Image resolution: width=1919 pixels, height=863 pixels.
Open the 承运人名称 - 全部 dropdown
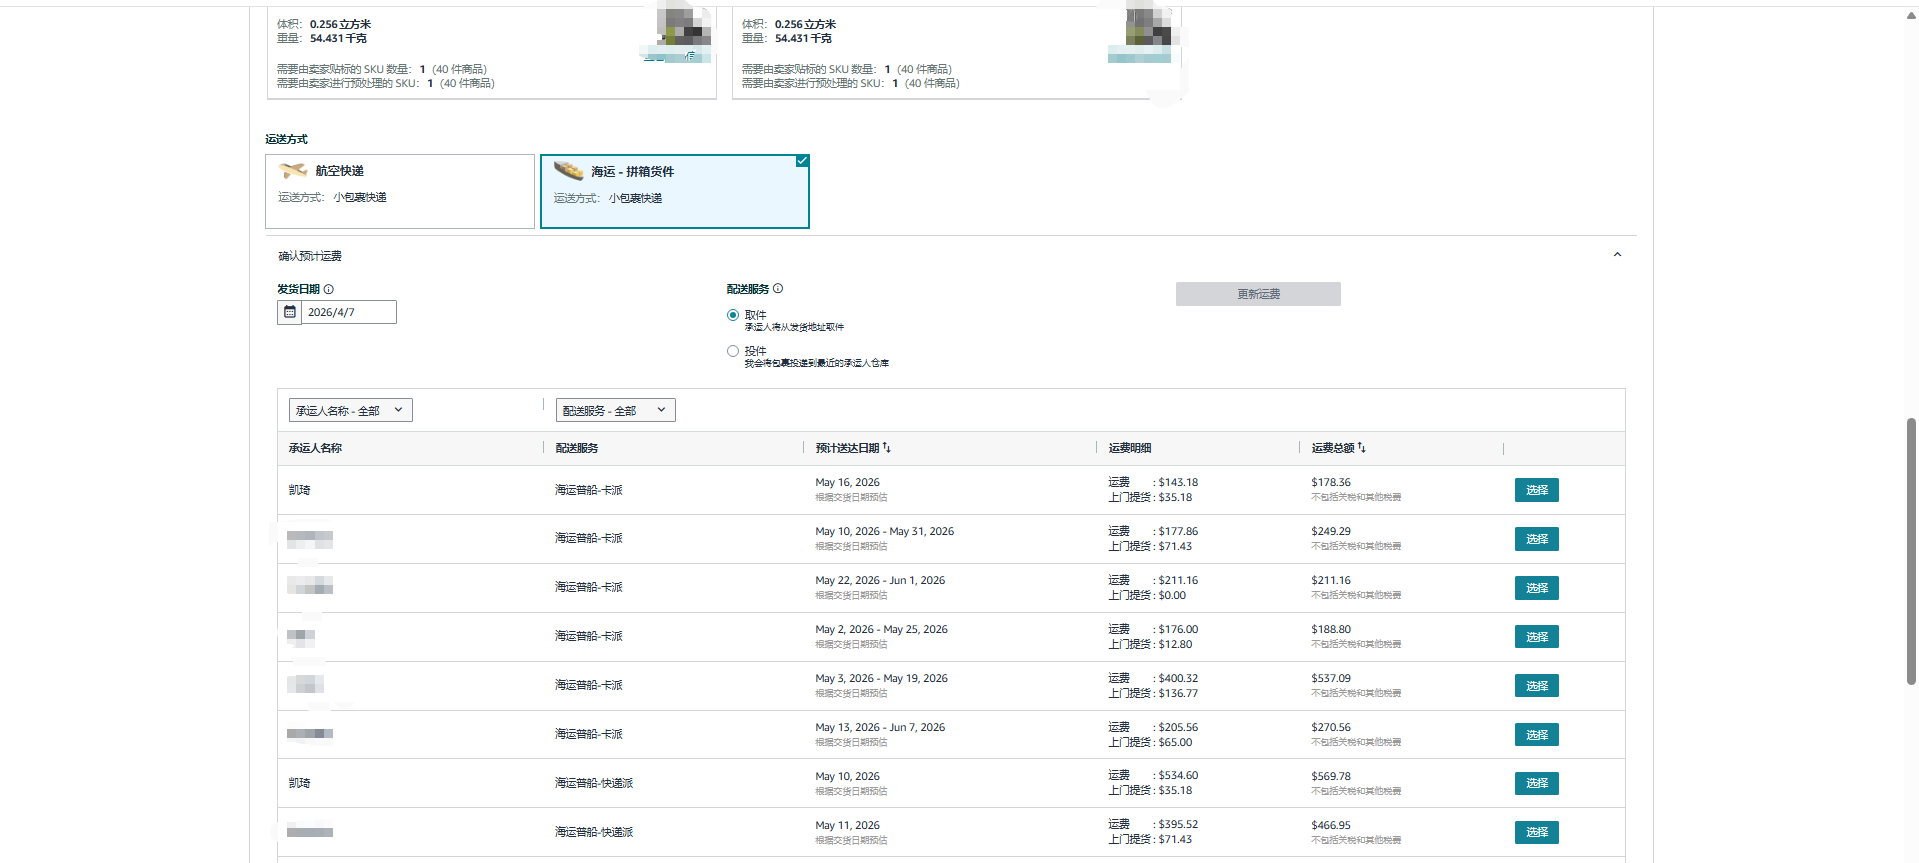coord(350,410)
